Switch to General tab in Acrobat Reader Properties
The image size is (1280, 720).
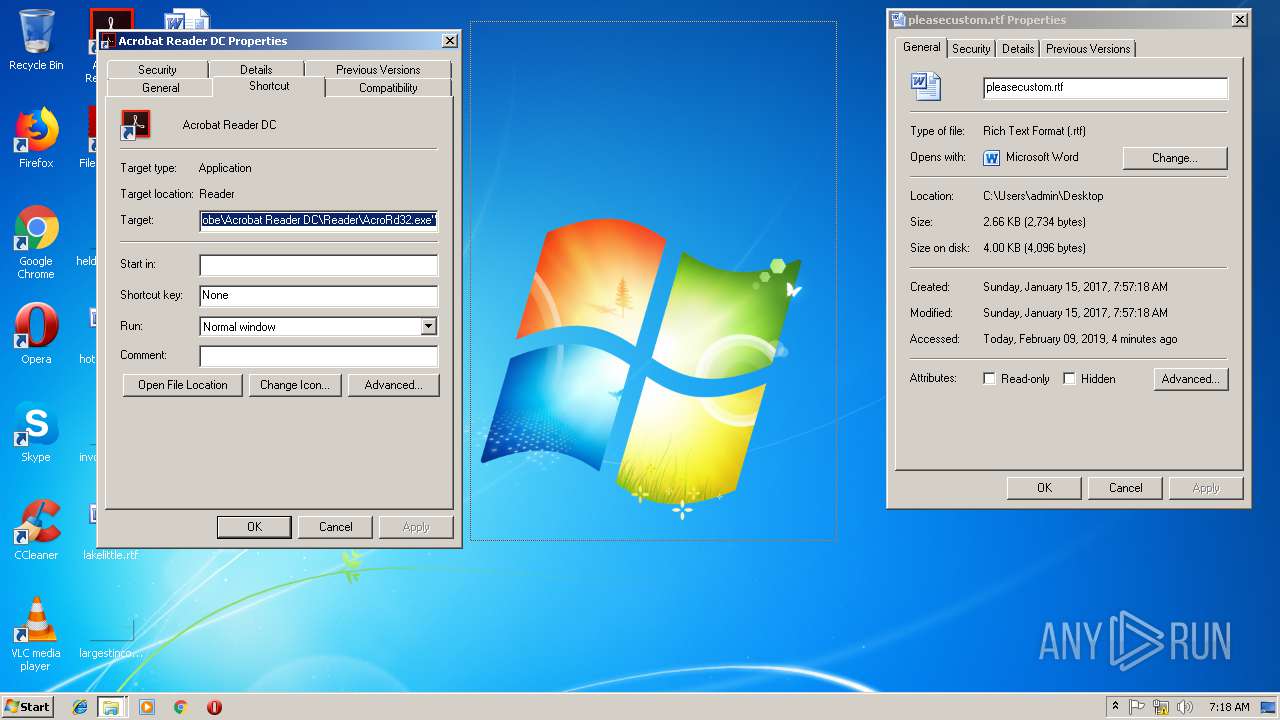tap(160, 88)
